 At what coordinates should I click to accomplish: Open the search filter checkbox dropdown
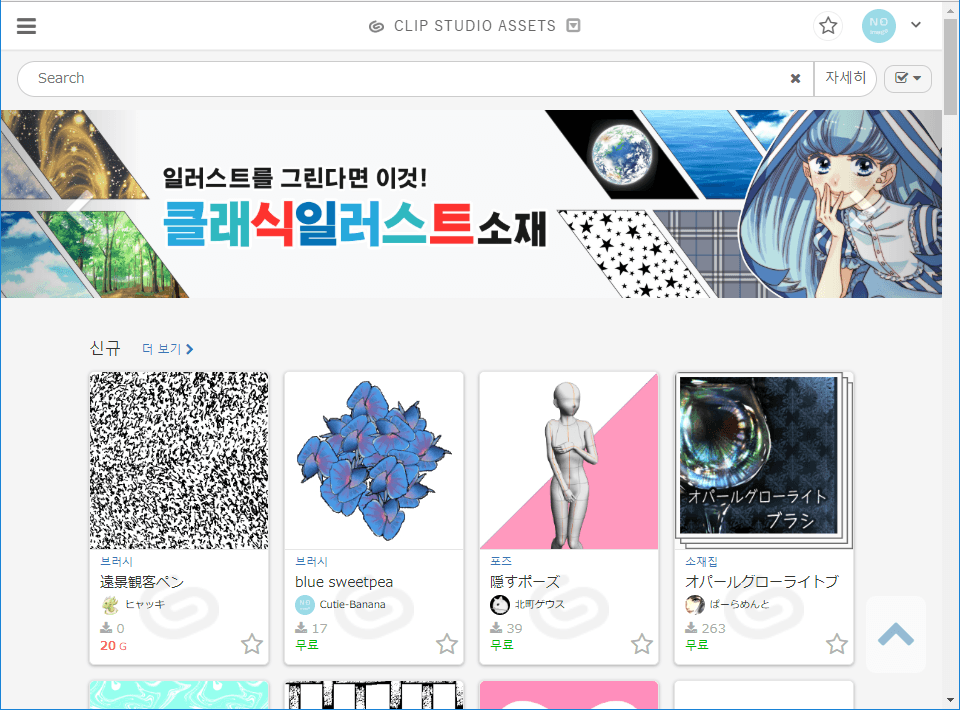(x=907, y=78)
